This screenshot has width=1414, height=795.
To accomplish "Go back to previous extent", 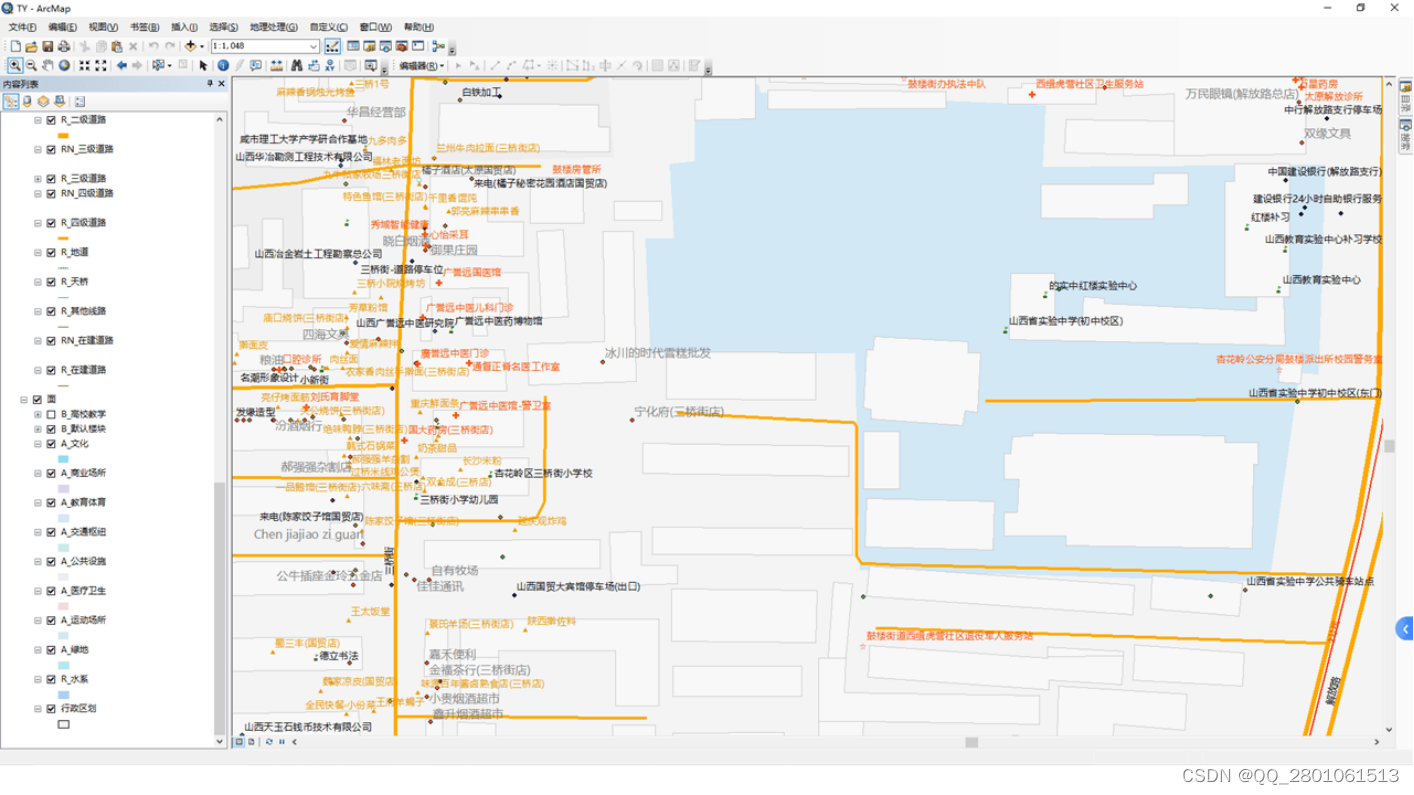I will (122, 66).
